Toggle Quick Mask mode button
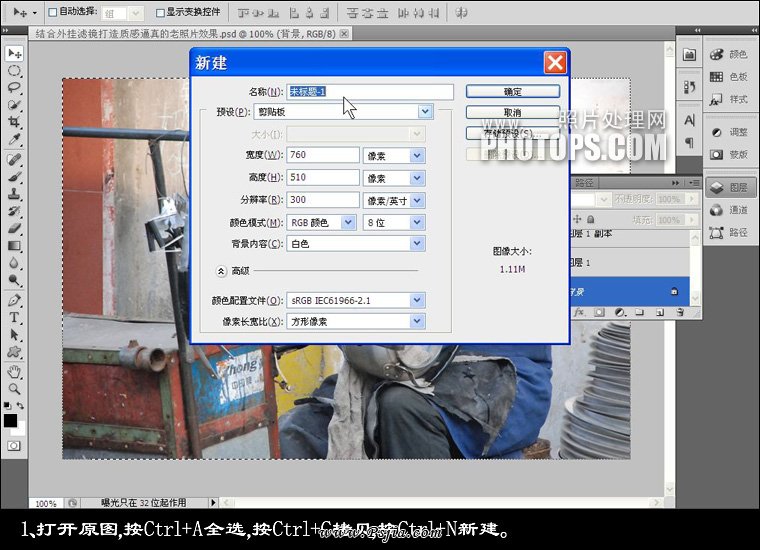Screen dimensions: 760x550 (14, 445)
